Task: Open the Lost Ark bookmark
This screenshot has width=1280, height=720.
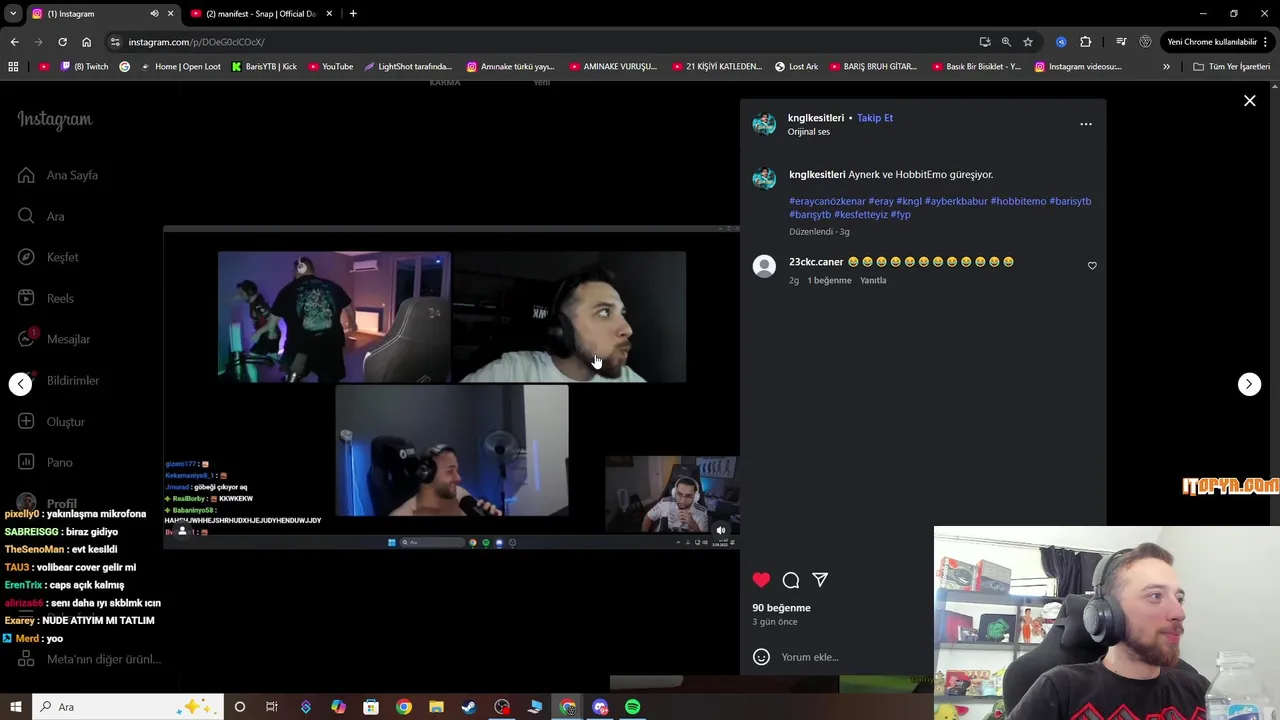Action: coord(796,67)
